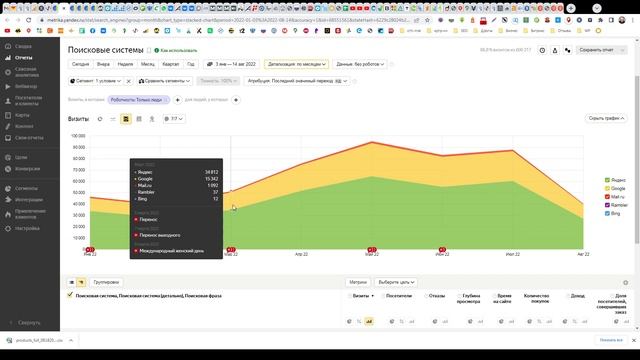The image size is (640, 360).
Task: Open the arrow next to Сохранить отчет
Action: tap(623, 50)
